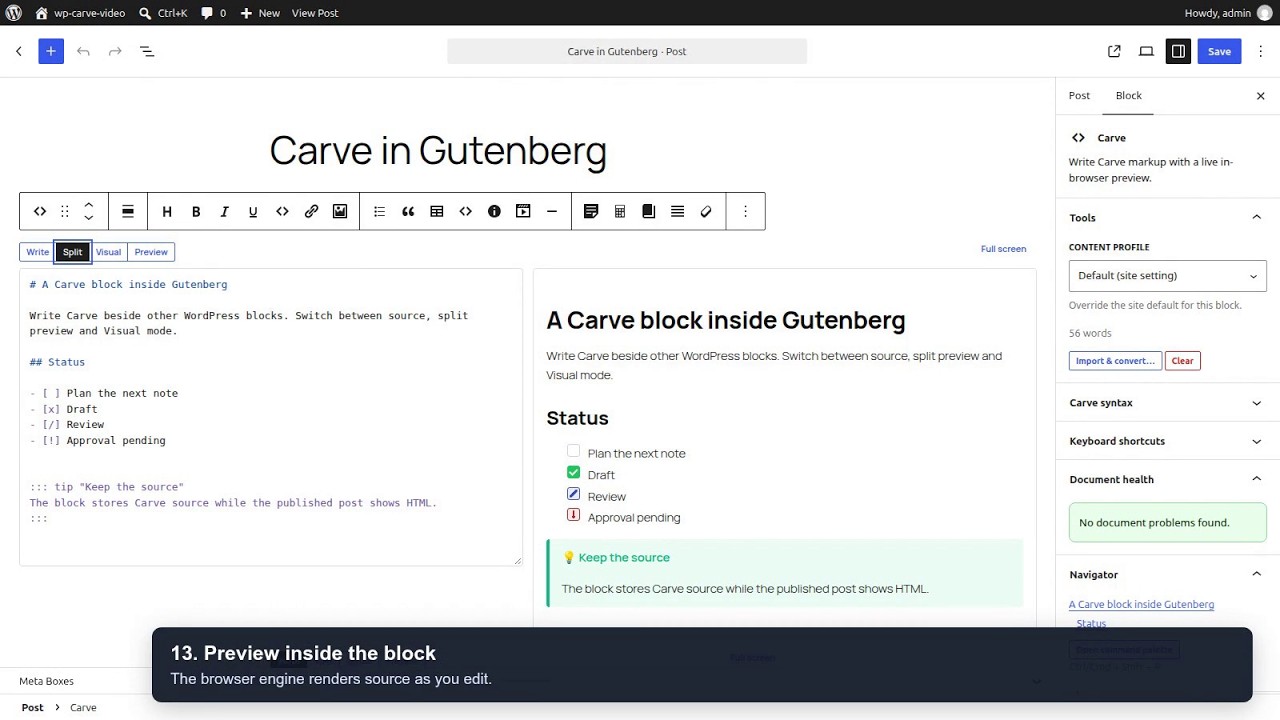Open the Post sidebar tab

pyautogui.click(x=1079, y=96)
